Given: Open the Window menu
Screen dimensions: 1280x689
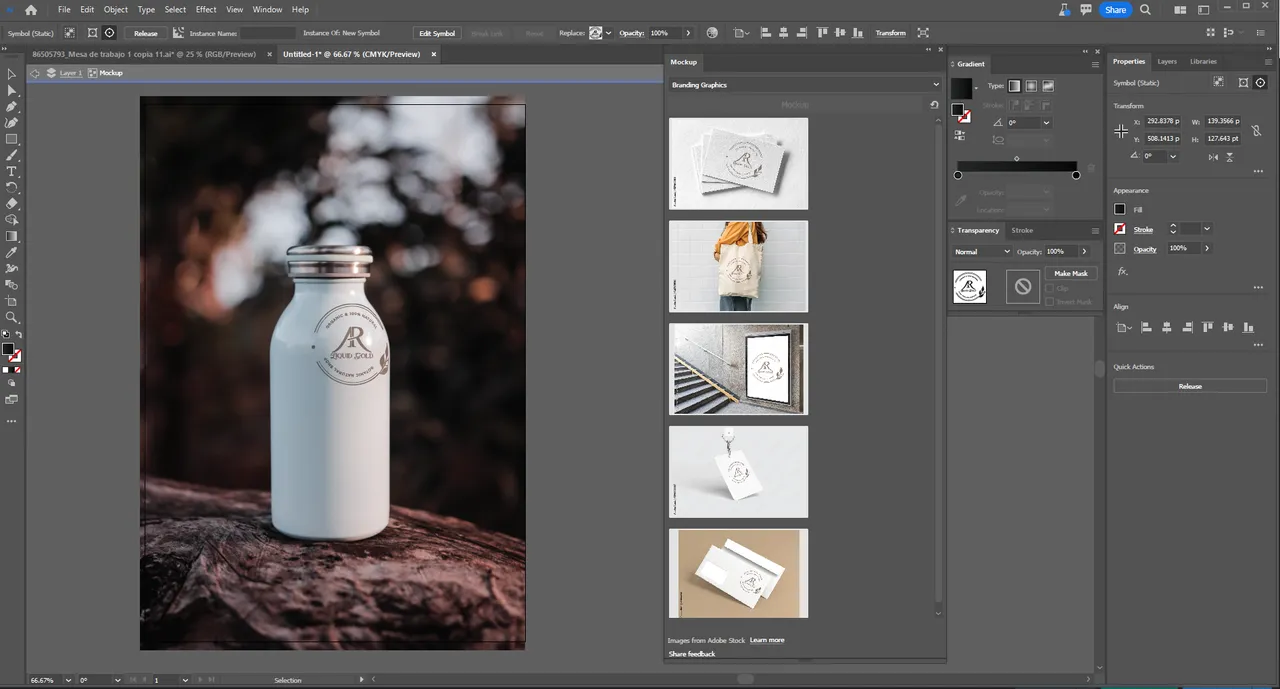Looking at the screenshot, I should tap(267, 9).
